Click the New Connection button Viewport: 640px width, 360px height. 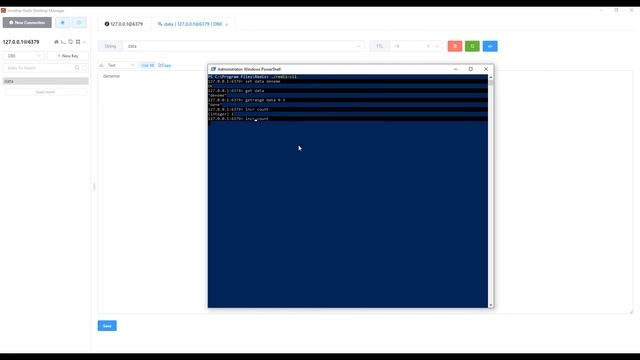point(27,22)
